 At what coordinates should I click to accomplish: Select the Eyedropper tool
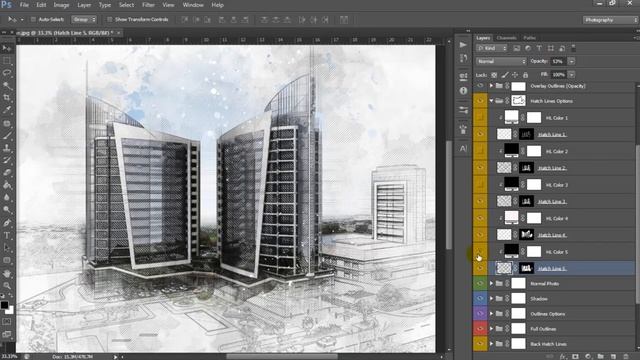[7, 110]
